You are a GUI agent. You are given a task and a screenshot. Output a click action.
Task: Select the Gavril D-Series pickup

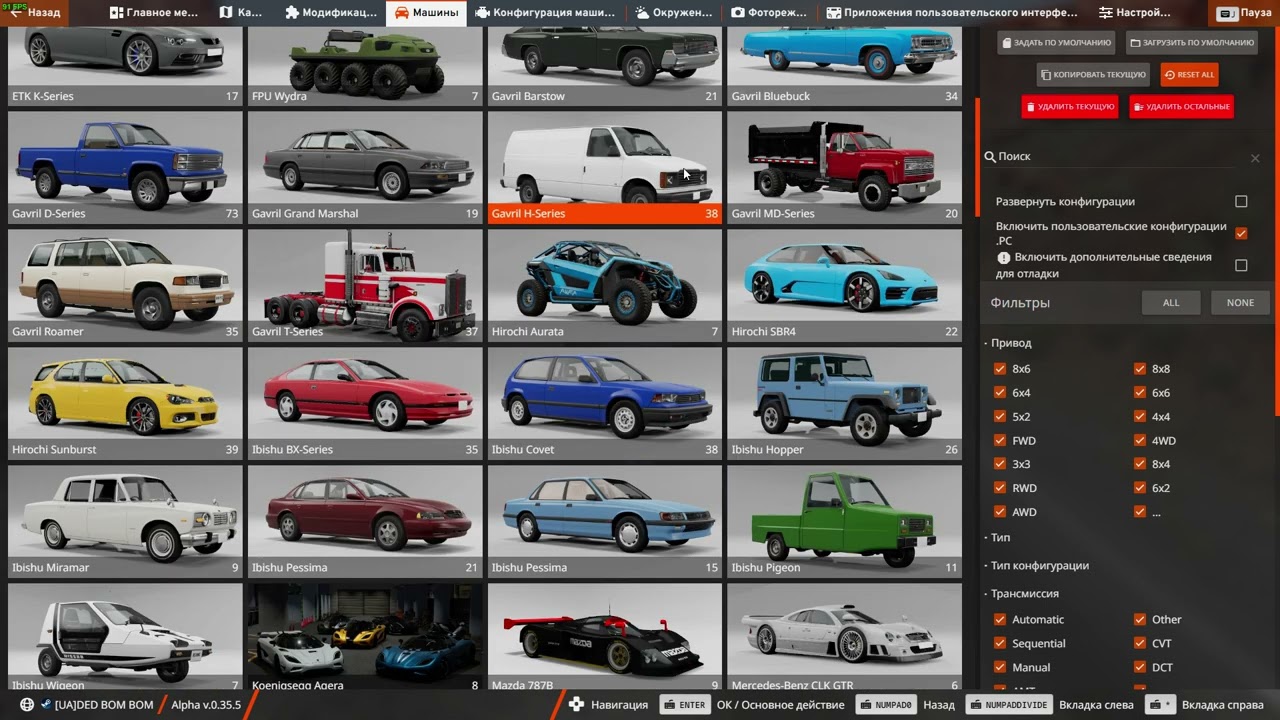[125, 167]
